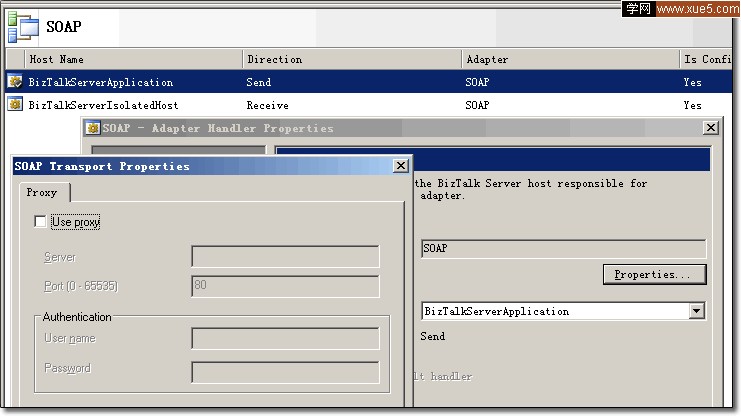This screenshot has height=416, width=741.
Task: Close the Adapter Handler Properties window
Action: click(x=711, y=128)
